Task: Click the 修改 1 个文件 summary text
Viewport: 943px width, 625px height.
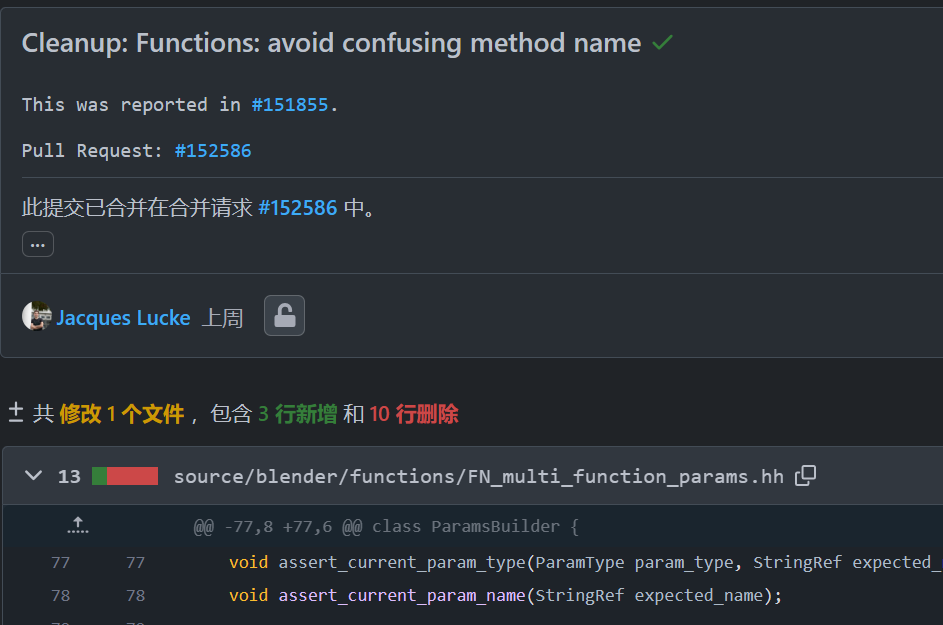Action: point(122,414)
